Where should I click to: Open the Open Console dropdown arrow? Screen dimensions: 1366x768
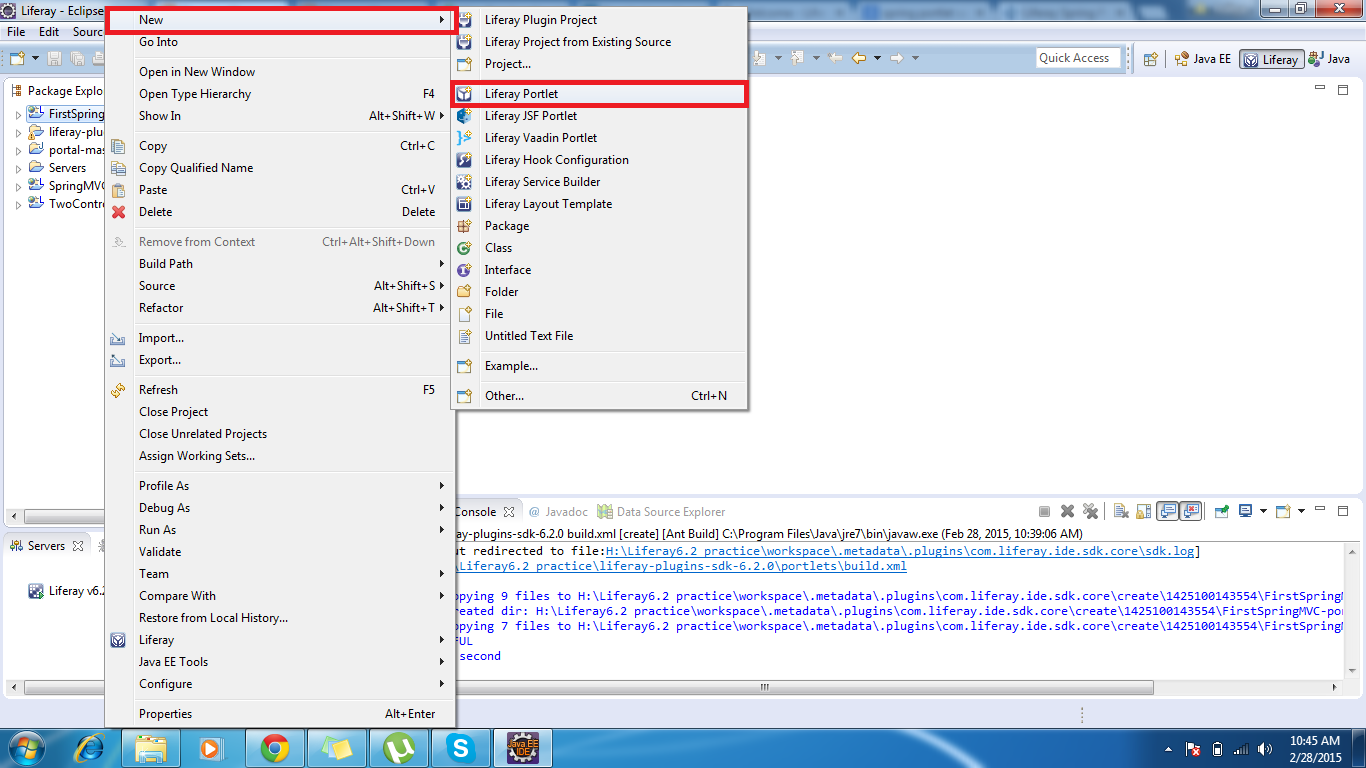[1302, 512]
